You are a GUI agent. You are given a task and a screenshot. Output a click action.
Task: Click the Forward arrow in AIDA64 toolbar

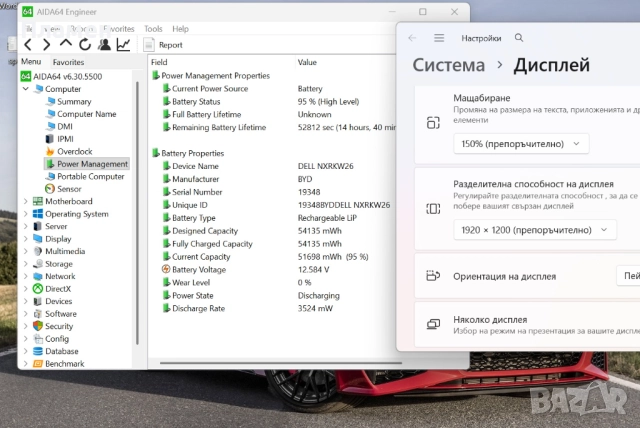click(x=46, y=44)
